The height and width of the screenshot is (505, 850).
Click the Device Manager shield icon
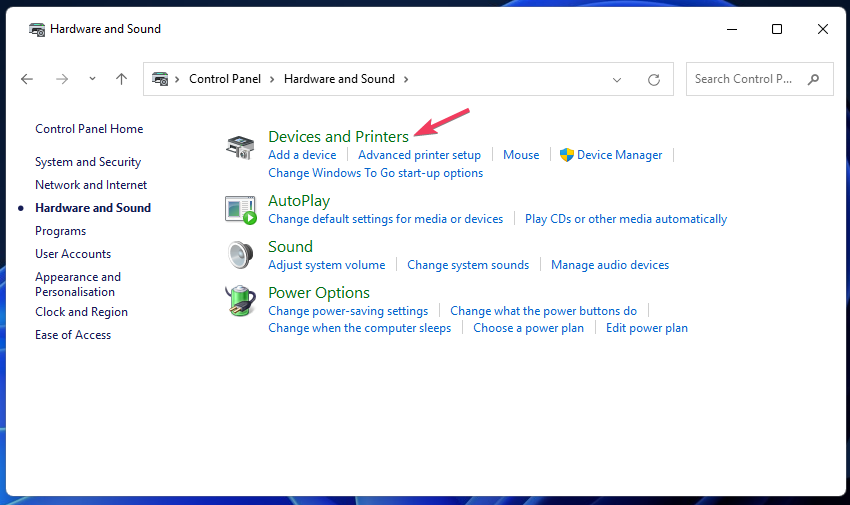click(566, 155)
